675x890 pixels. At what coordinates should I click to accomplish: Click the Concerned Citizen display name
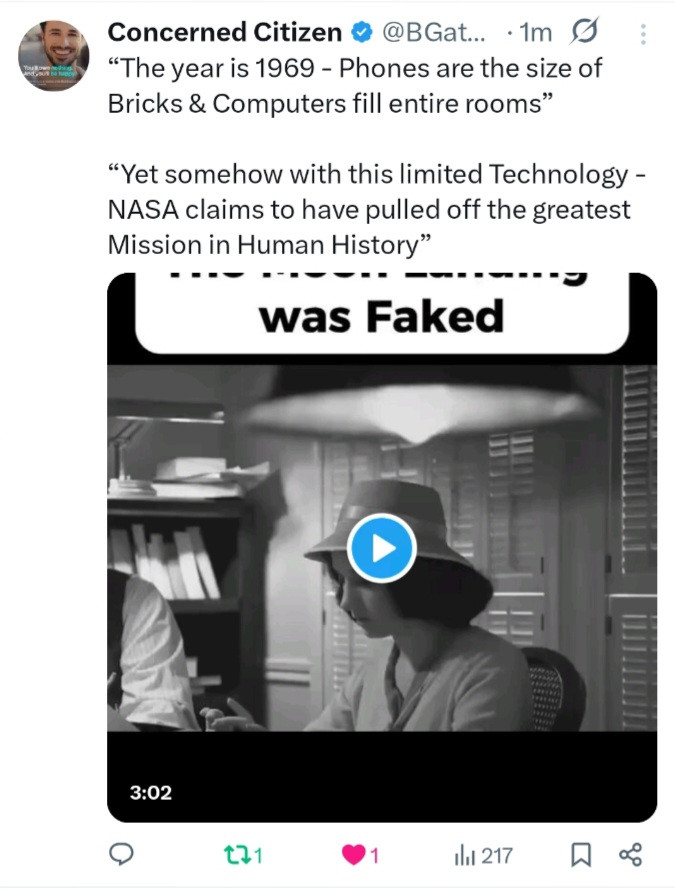(x=225, y=32)
